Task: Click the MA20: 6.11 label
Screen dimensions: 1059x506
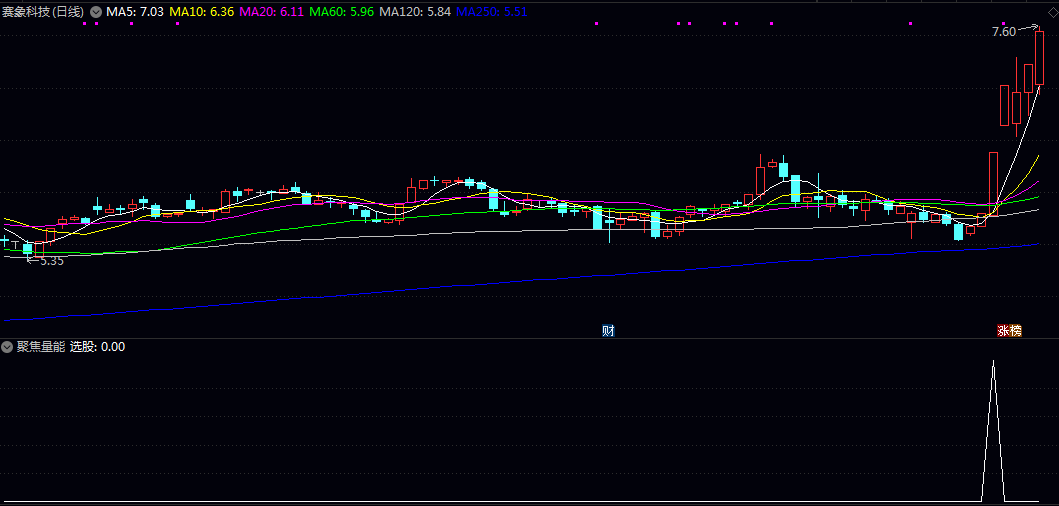Action: click(272, 11)
